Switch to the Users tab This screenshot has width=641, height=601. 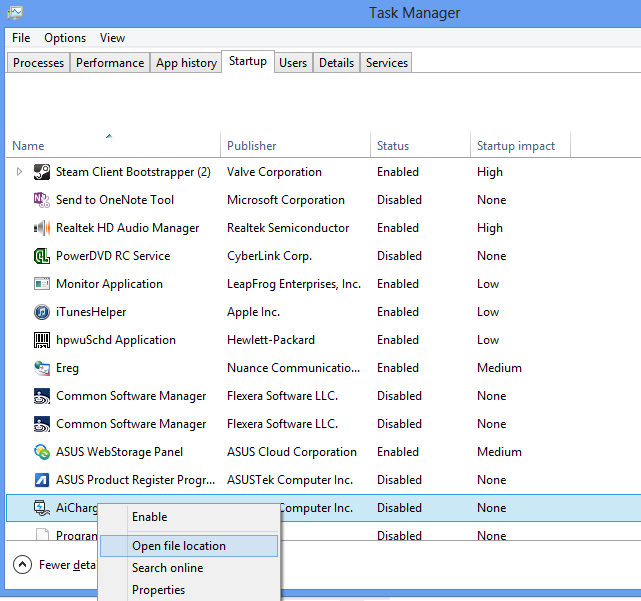[x=293, y=63]
